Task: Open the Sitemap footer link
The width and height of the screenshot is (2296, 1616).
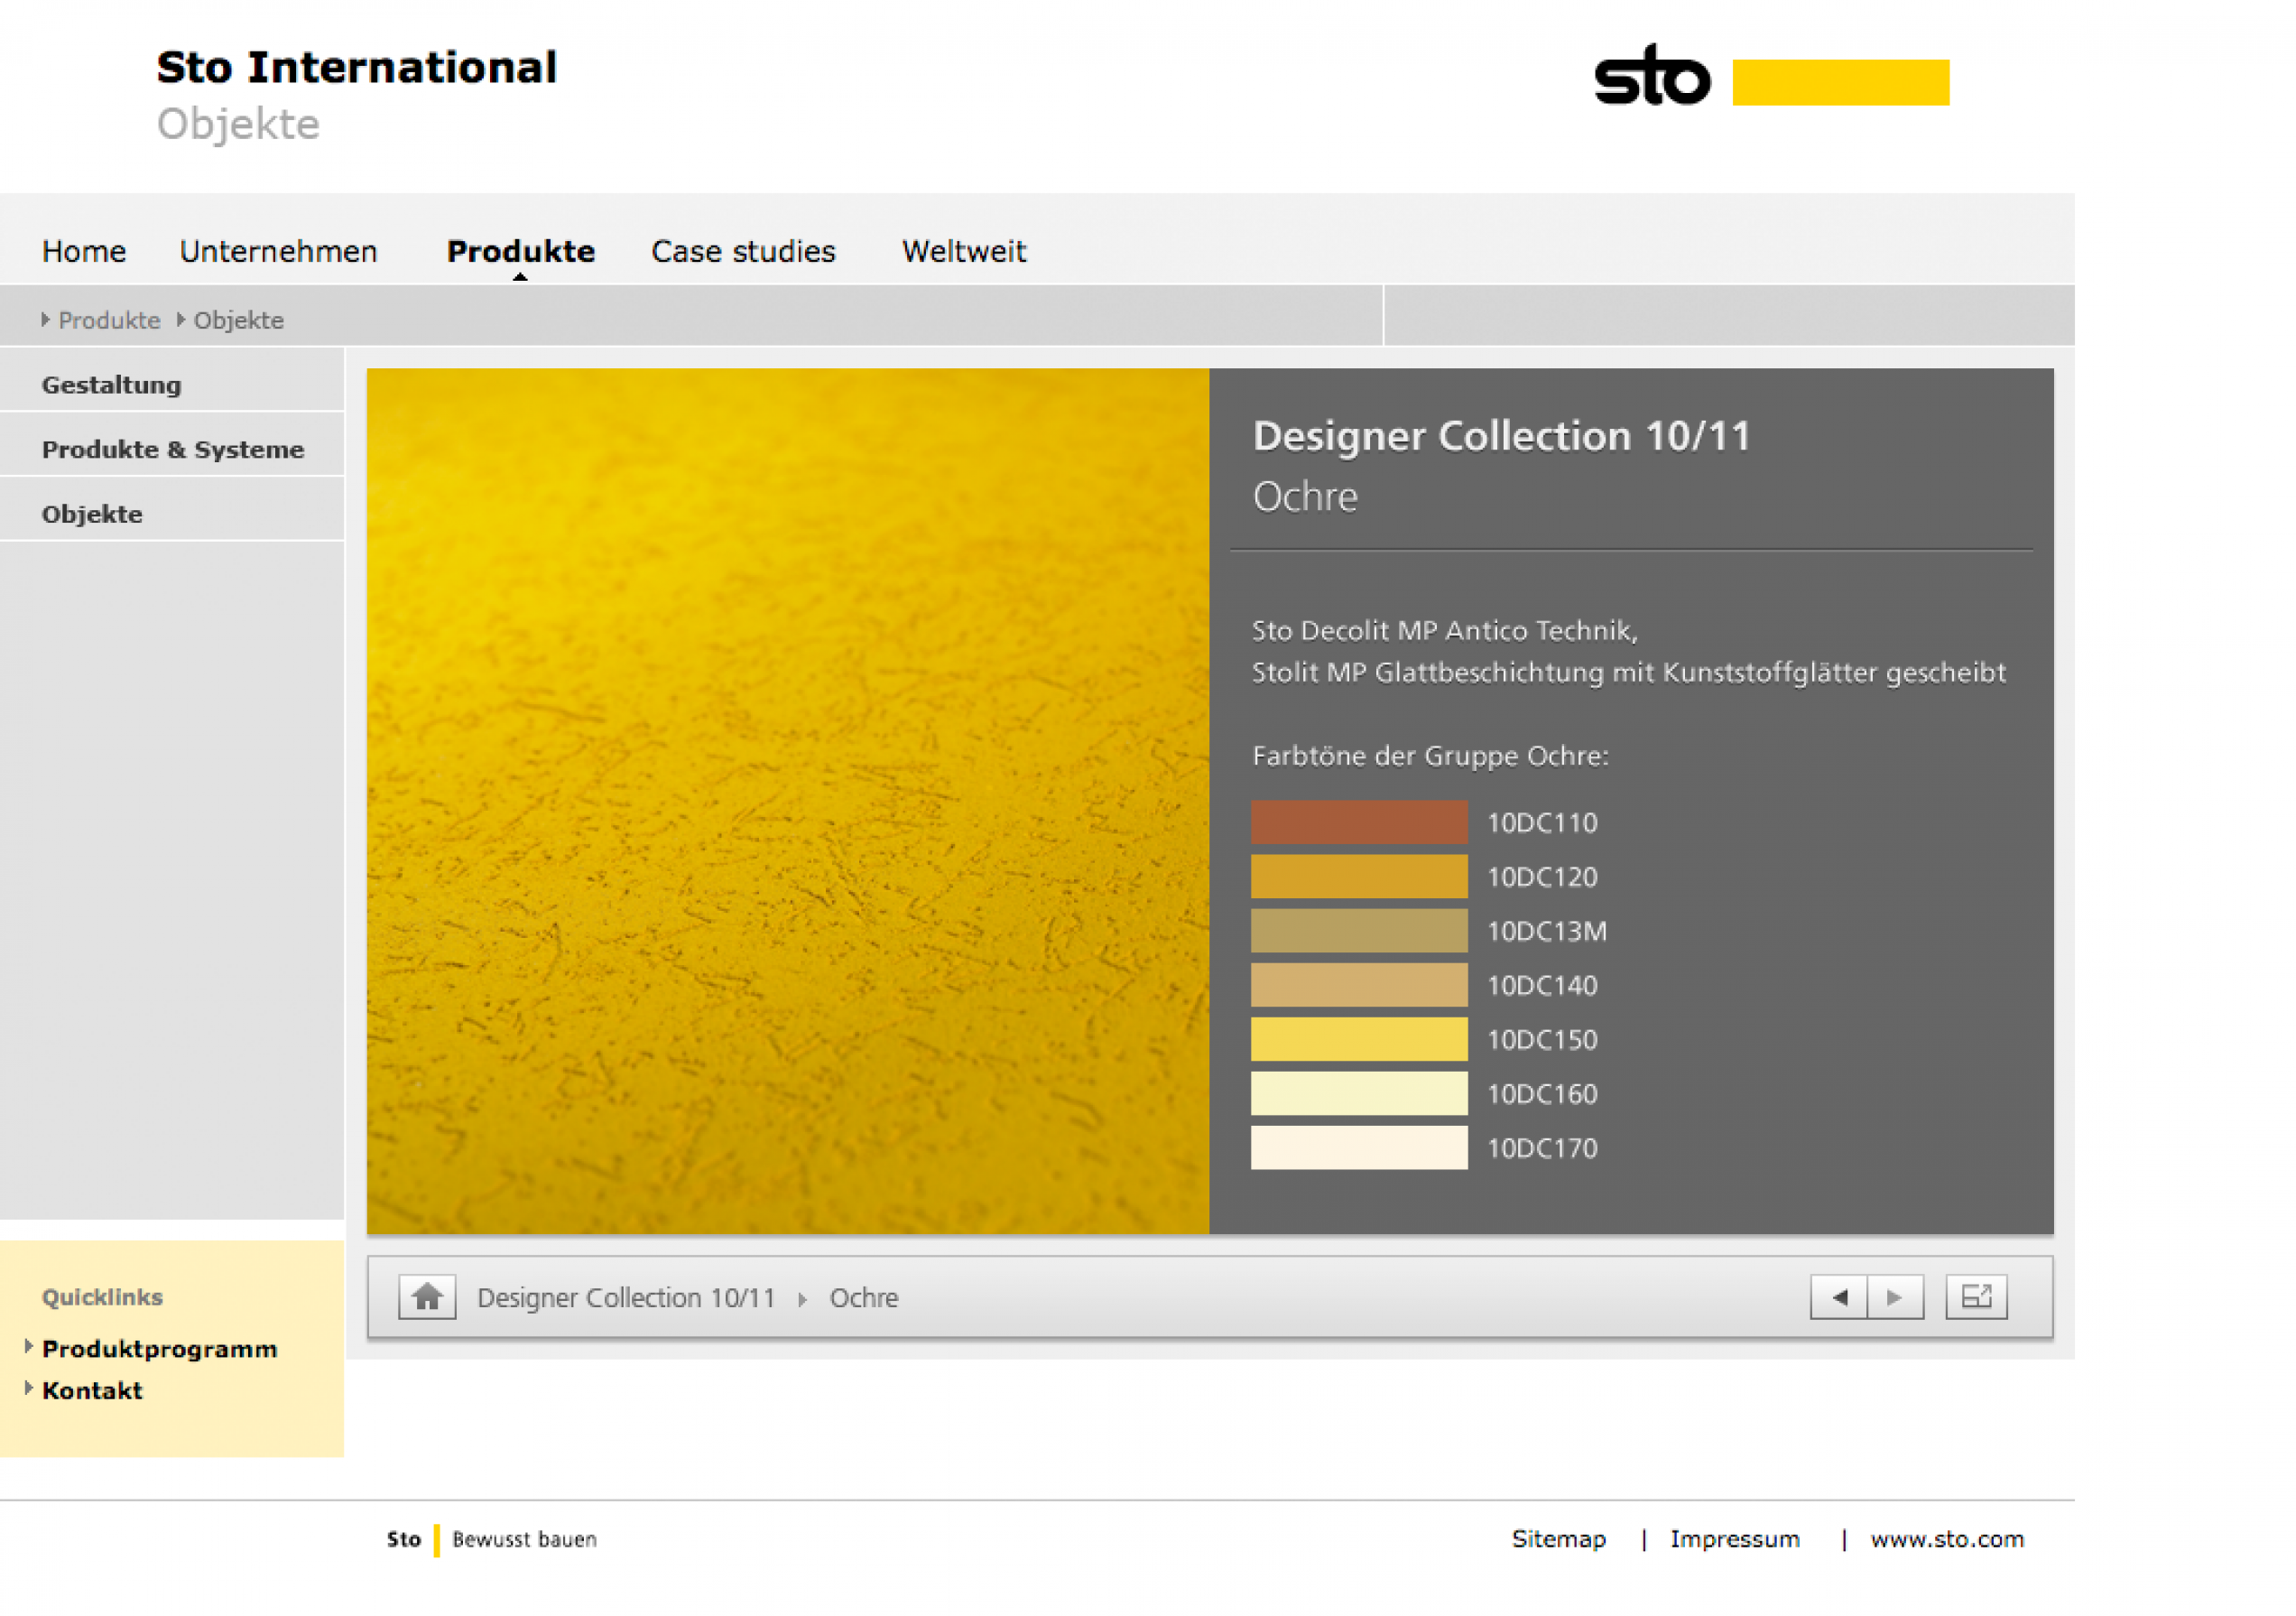Action: point(1558,1539)
